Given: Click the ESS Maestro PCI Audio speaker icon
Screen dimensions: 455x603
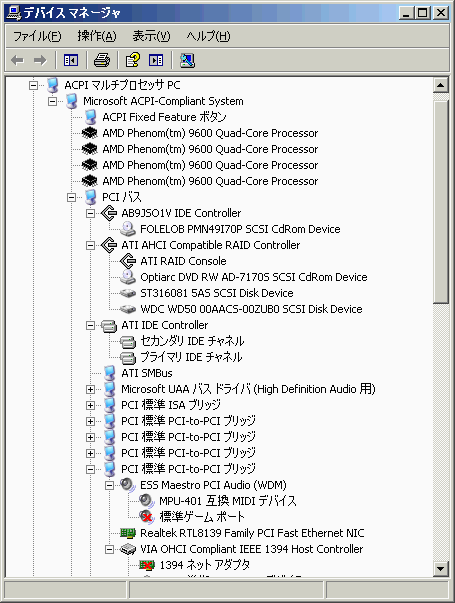Looking at the screenshot, I should 128,485.
